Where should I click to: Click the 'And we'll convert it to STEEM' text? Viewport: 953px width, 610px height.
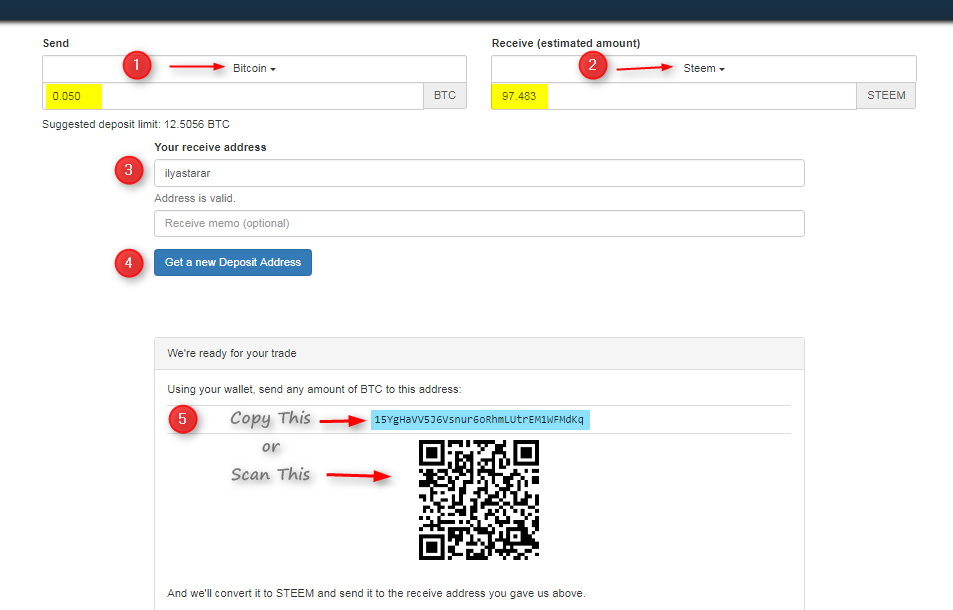click(376, 593)
